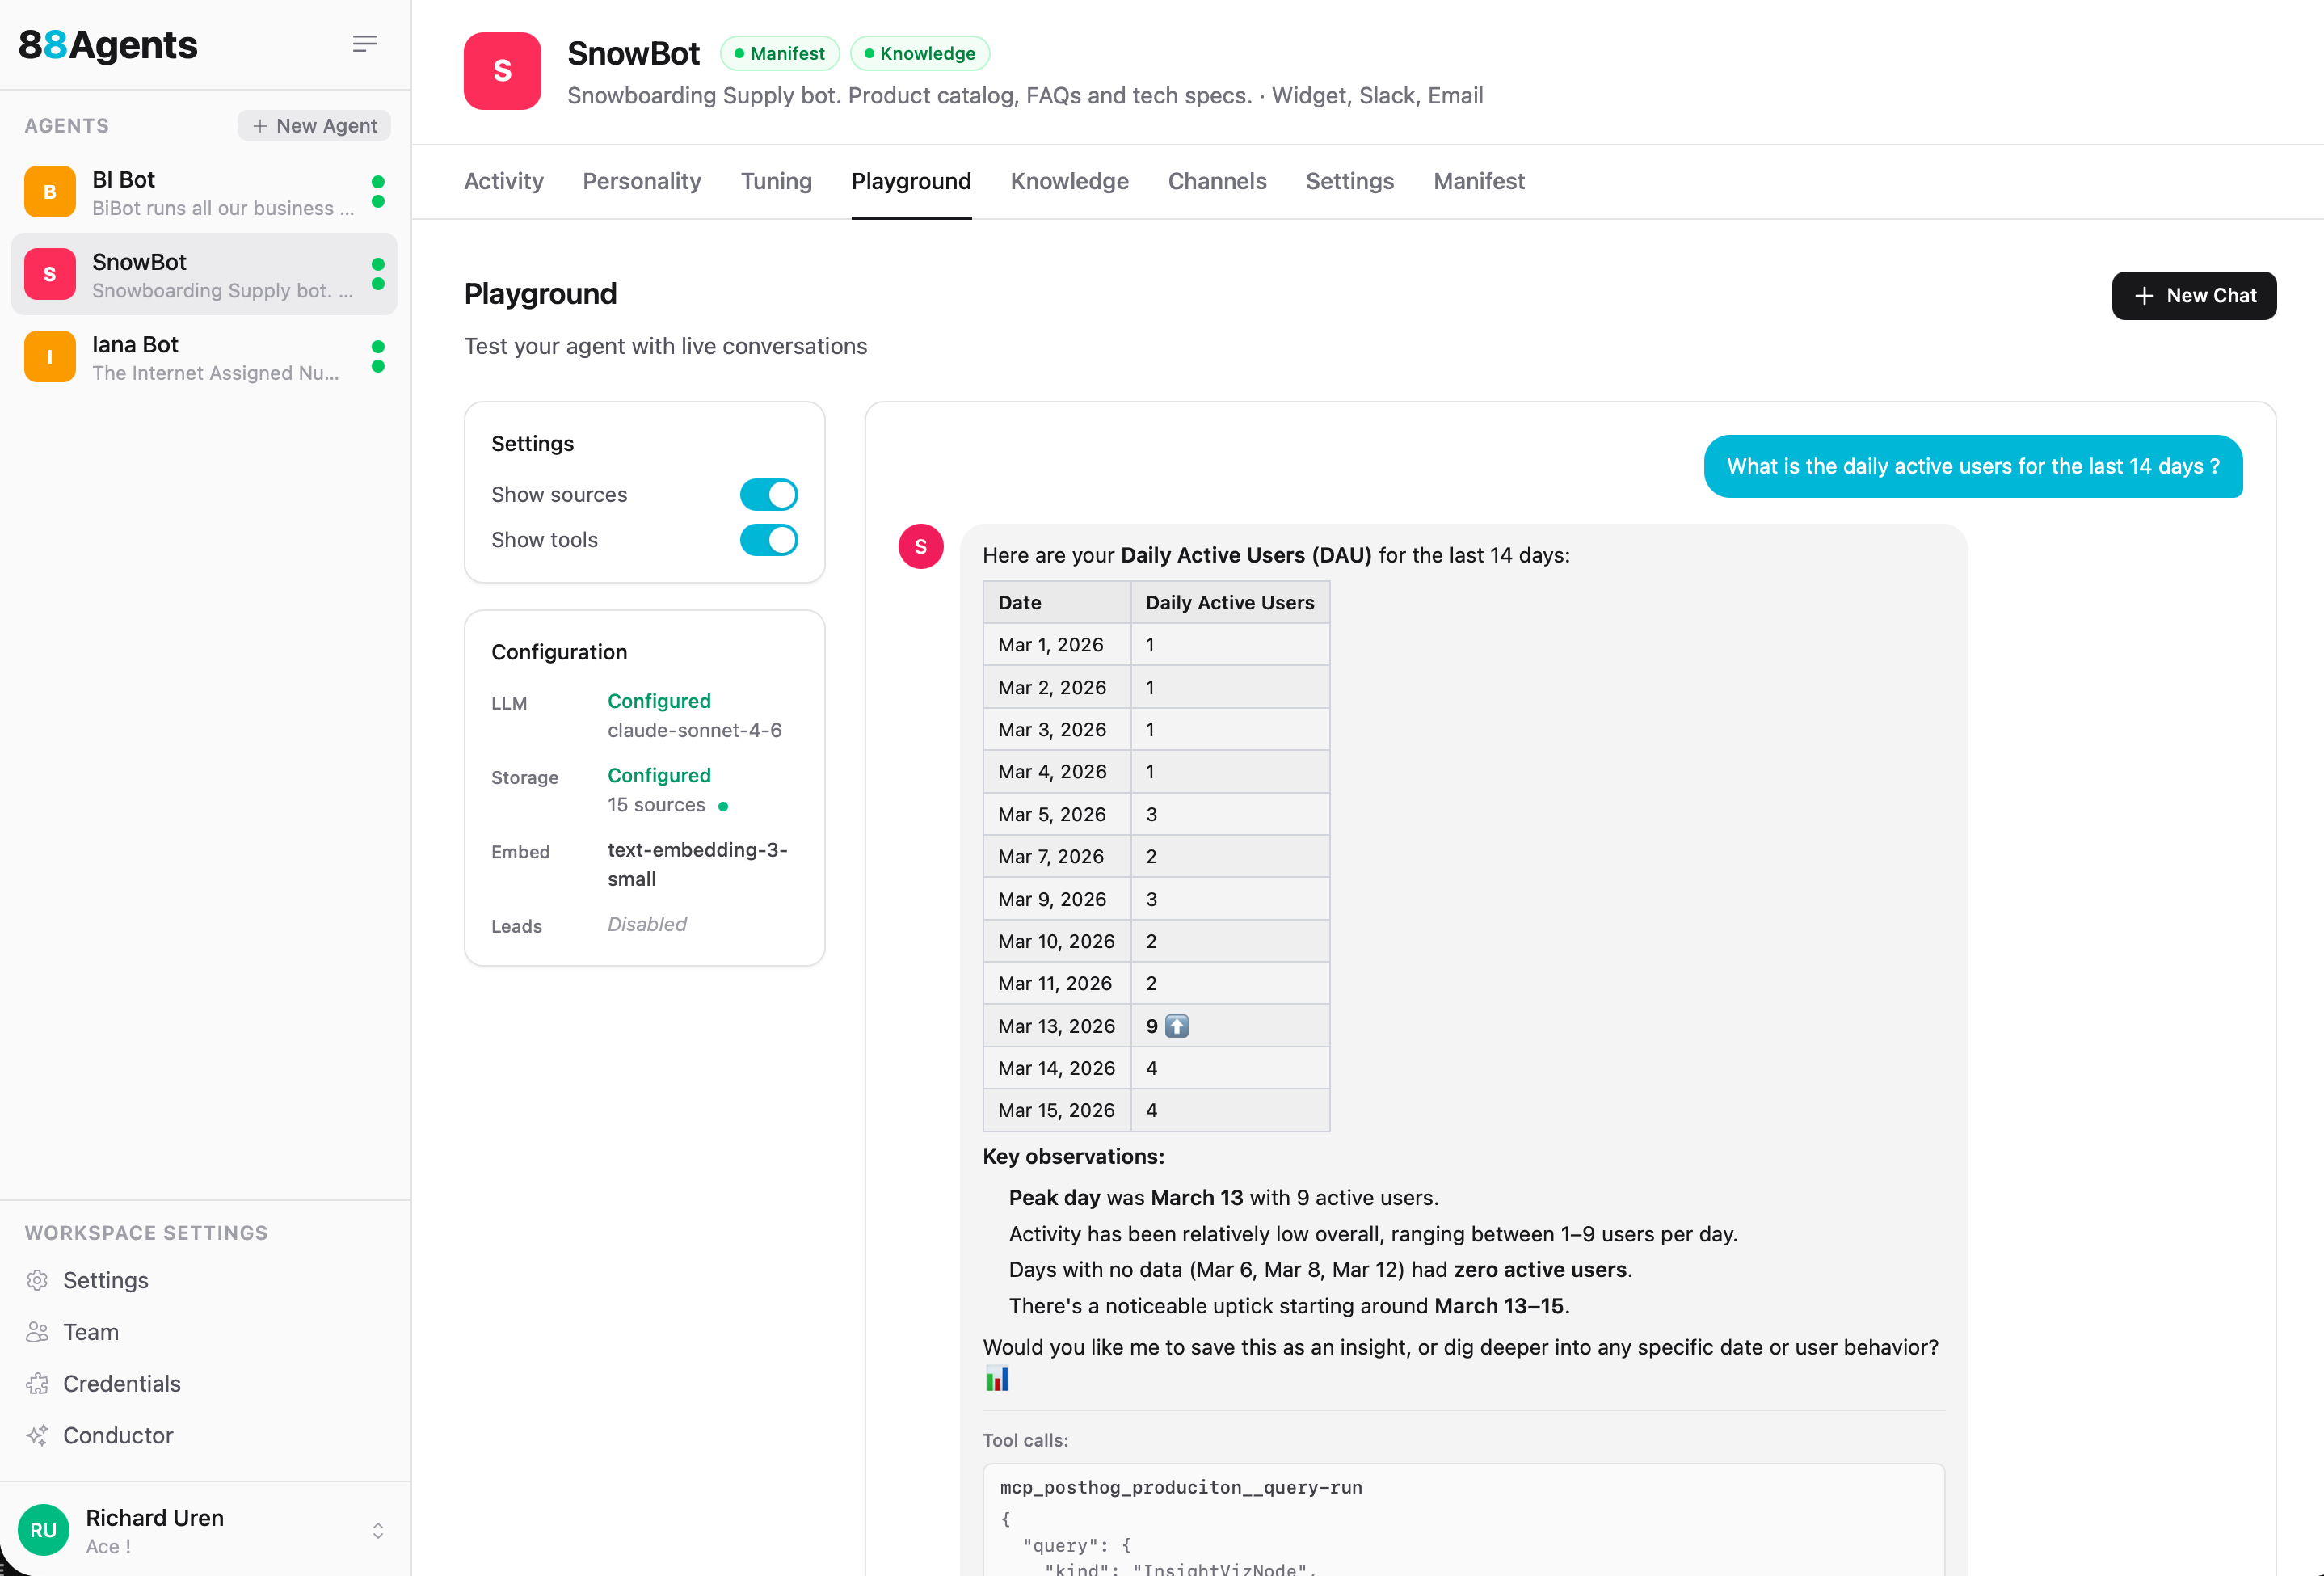Open Conductor sparkle icon
The image size is (2324, 1576).
(x=38, y=1436)
